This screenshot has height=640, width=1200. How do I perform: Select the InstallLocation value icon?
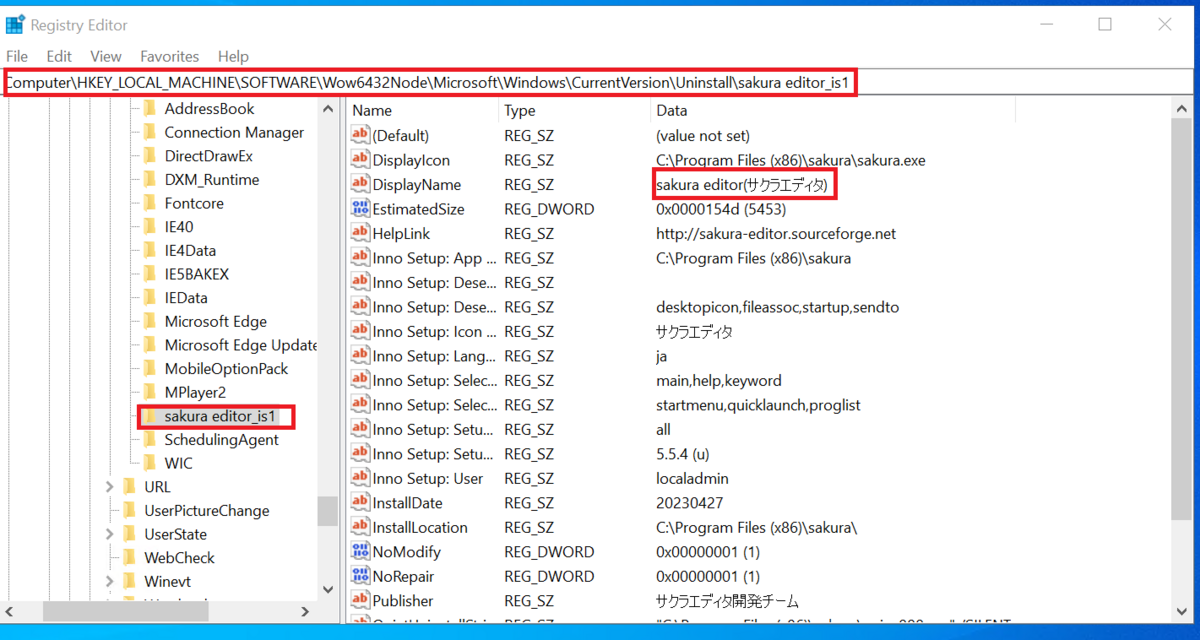(361, 527)
